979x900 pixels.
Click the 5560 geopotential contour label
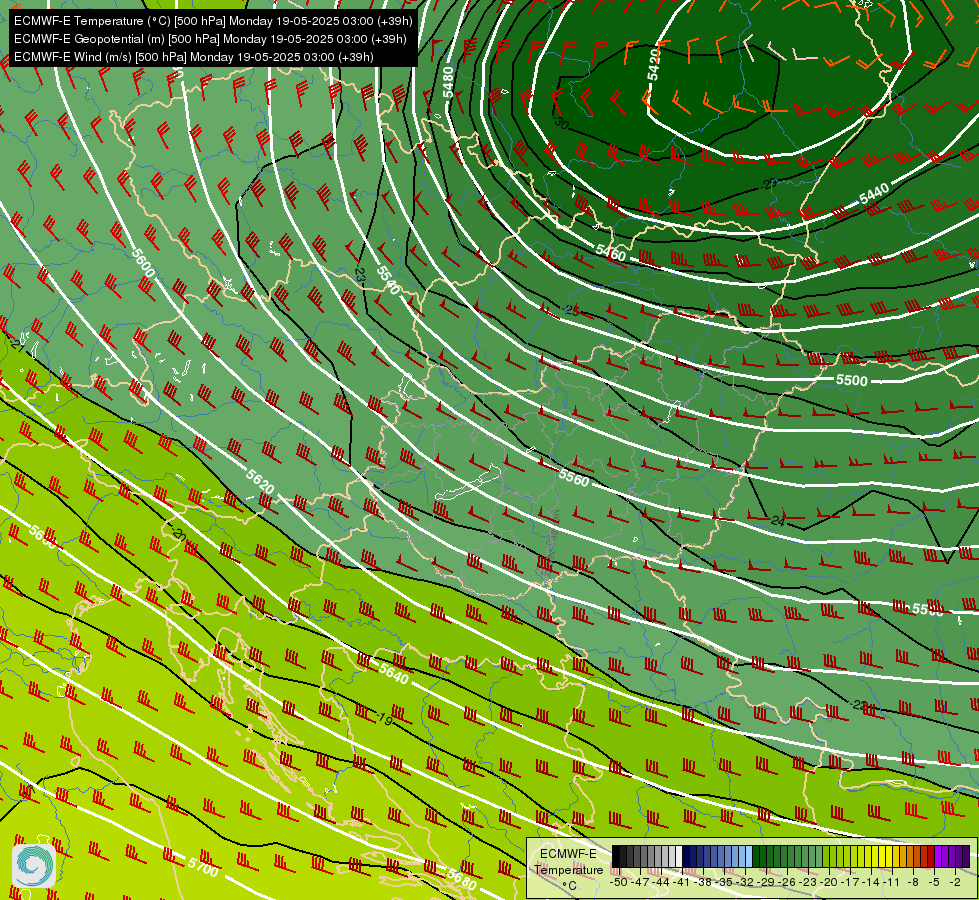(573, 478)
